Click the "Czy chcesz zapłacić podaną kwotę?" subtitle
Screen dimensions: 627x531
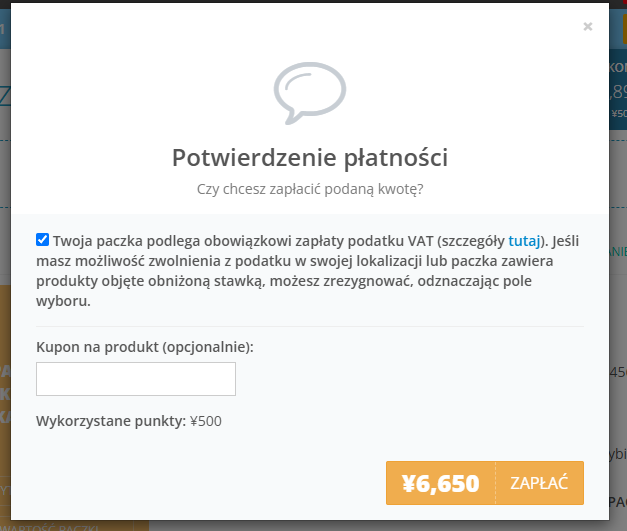(309, 188)
